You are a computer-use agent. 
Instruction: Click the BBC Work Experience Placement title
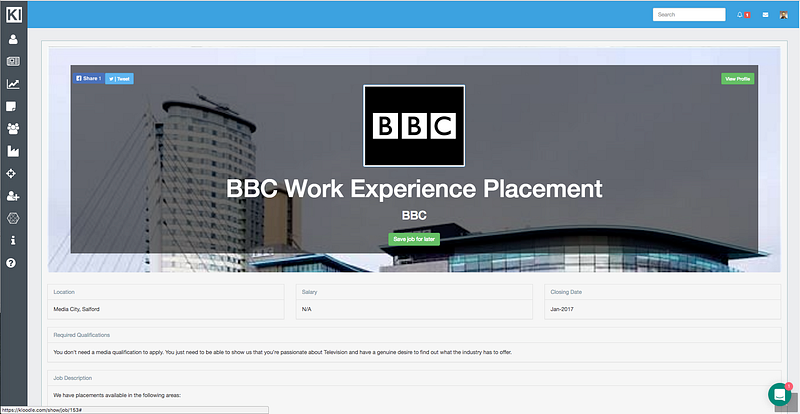tap(414, 189)
